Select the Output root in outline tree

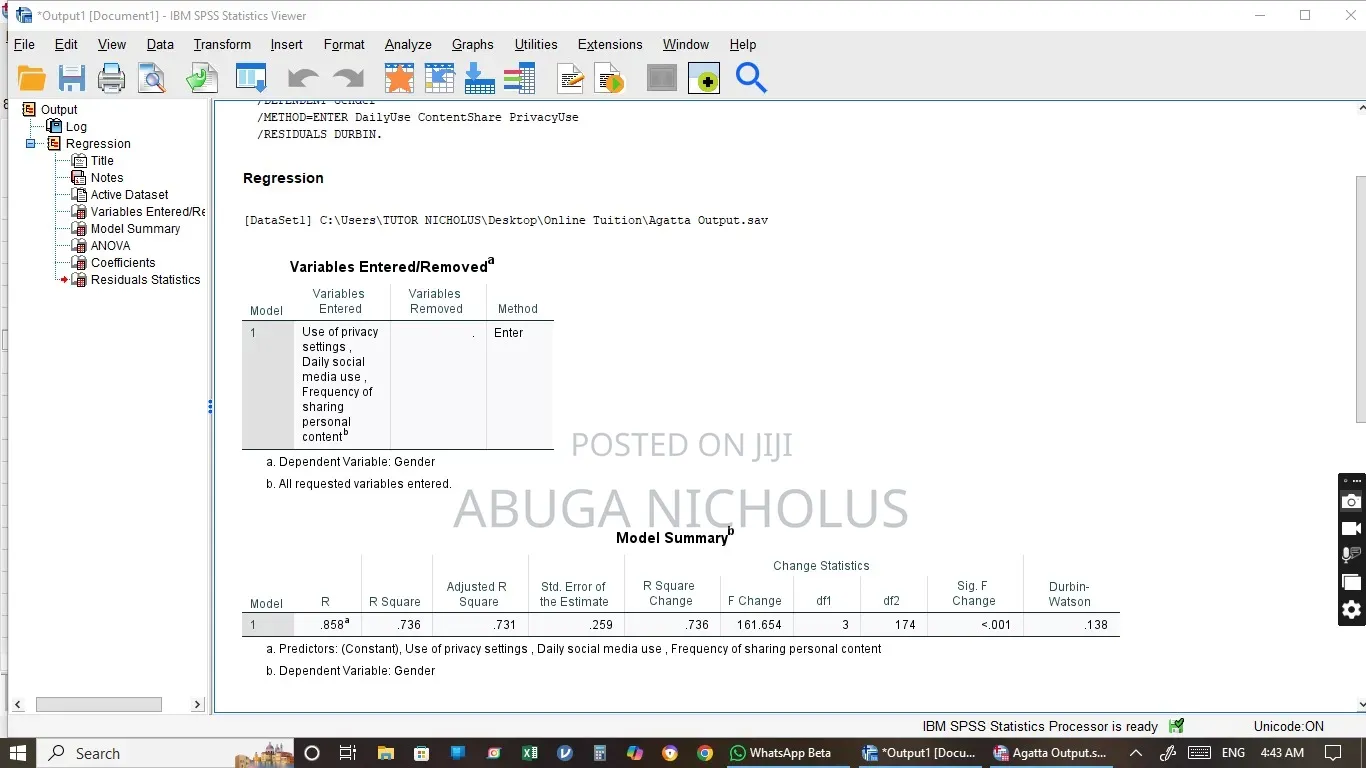(x=59, y=110)
